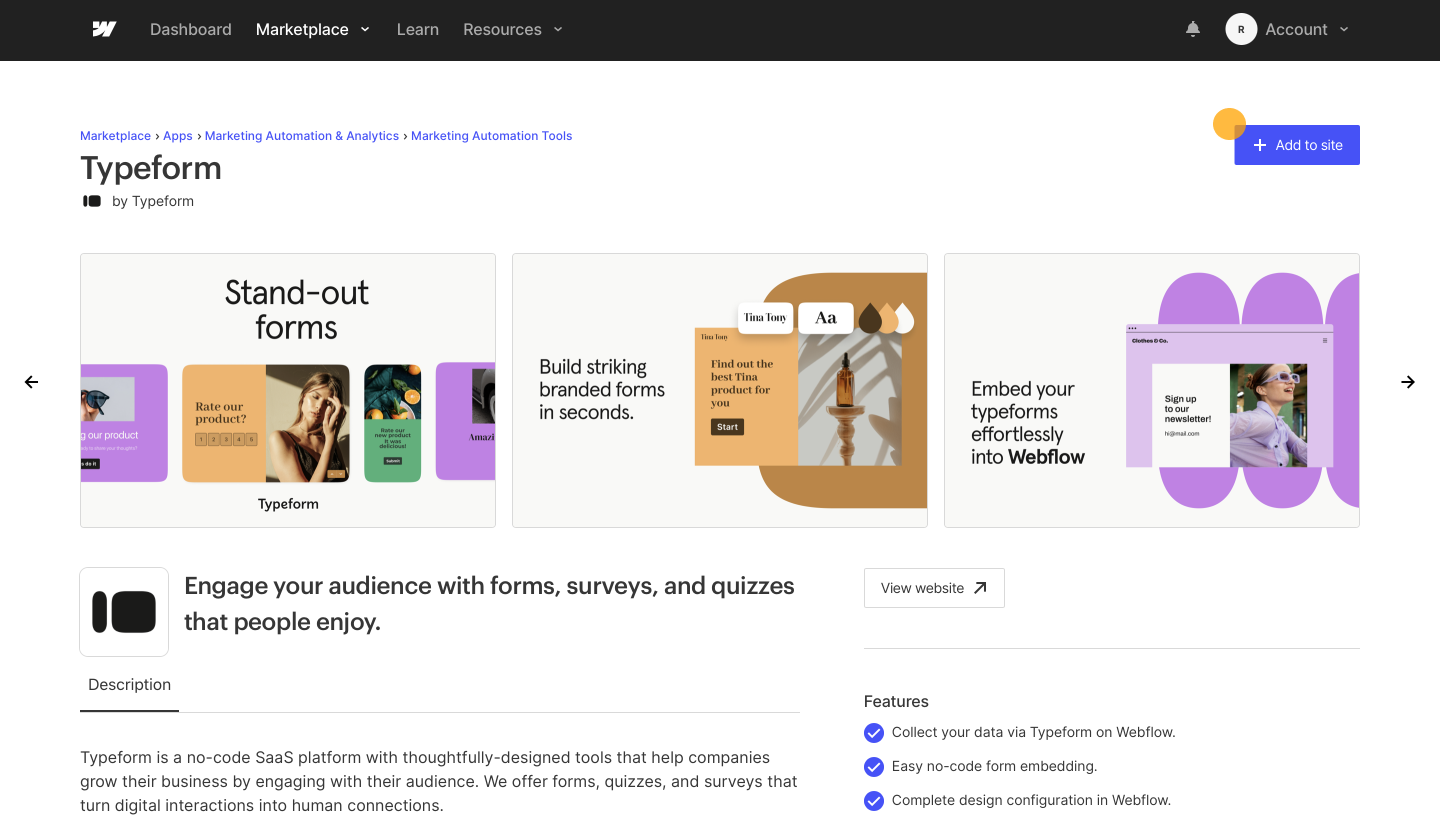This screenshot has width=1440, height=817.
Task: Open Marketing Automation & Analytics breadcrumb
Action: [302, 136]
